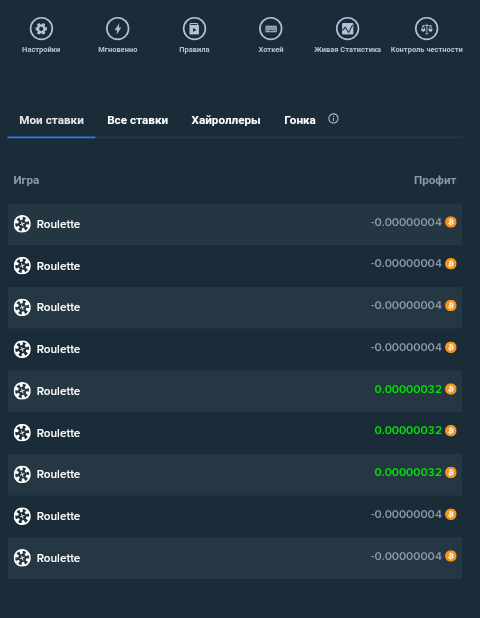Click the Roulette wheel icon in the eighth bet row

pos(22,516)
